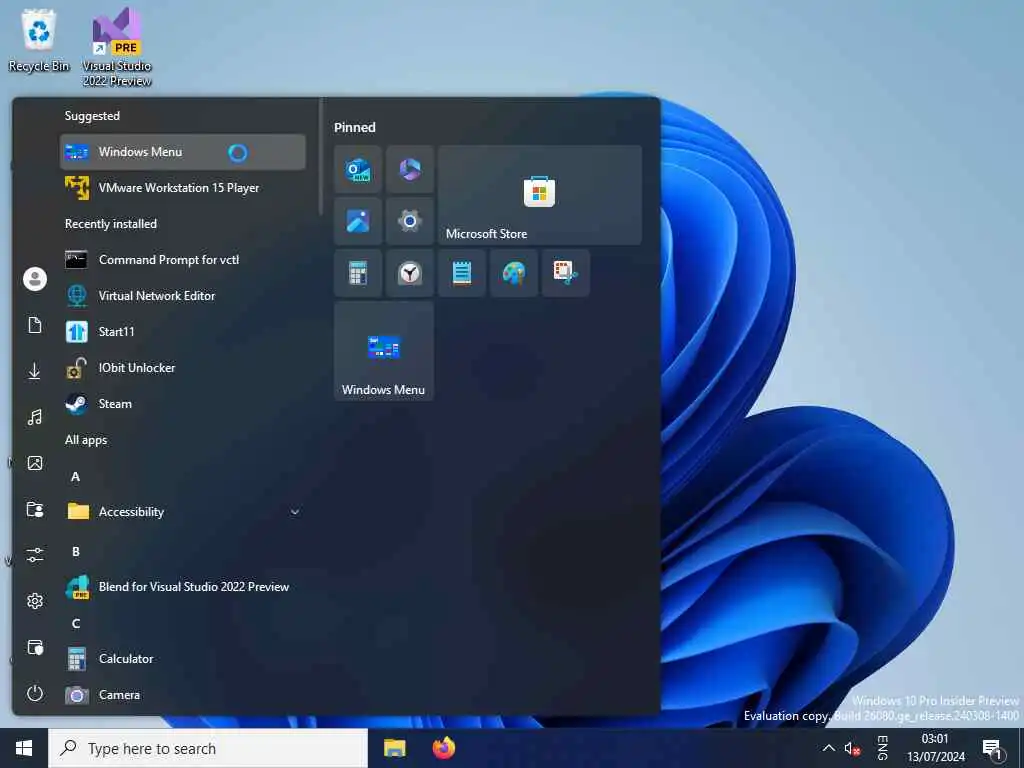Viewport: 1024px width, 768px height.
Task: Open the Photos pinned tile
Action: pos(358,221)
